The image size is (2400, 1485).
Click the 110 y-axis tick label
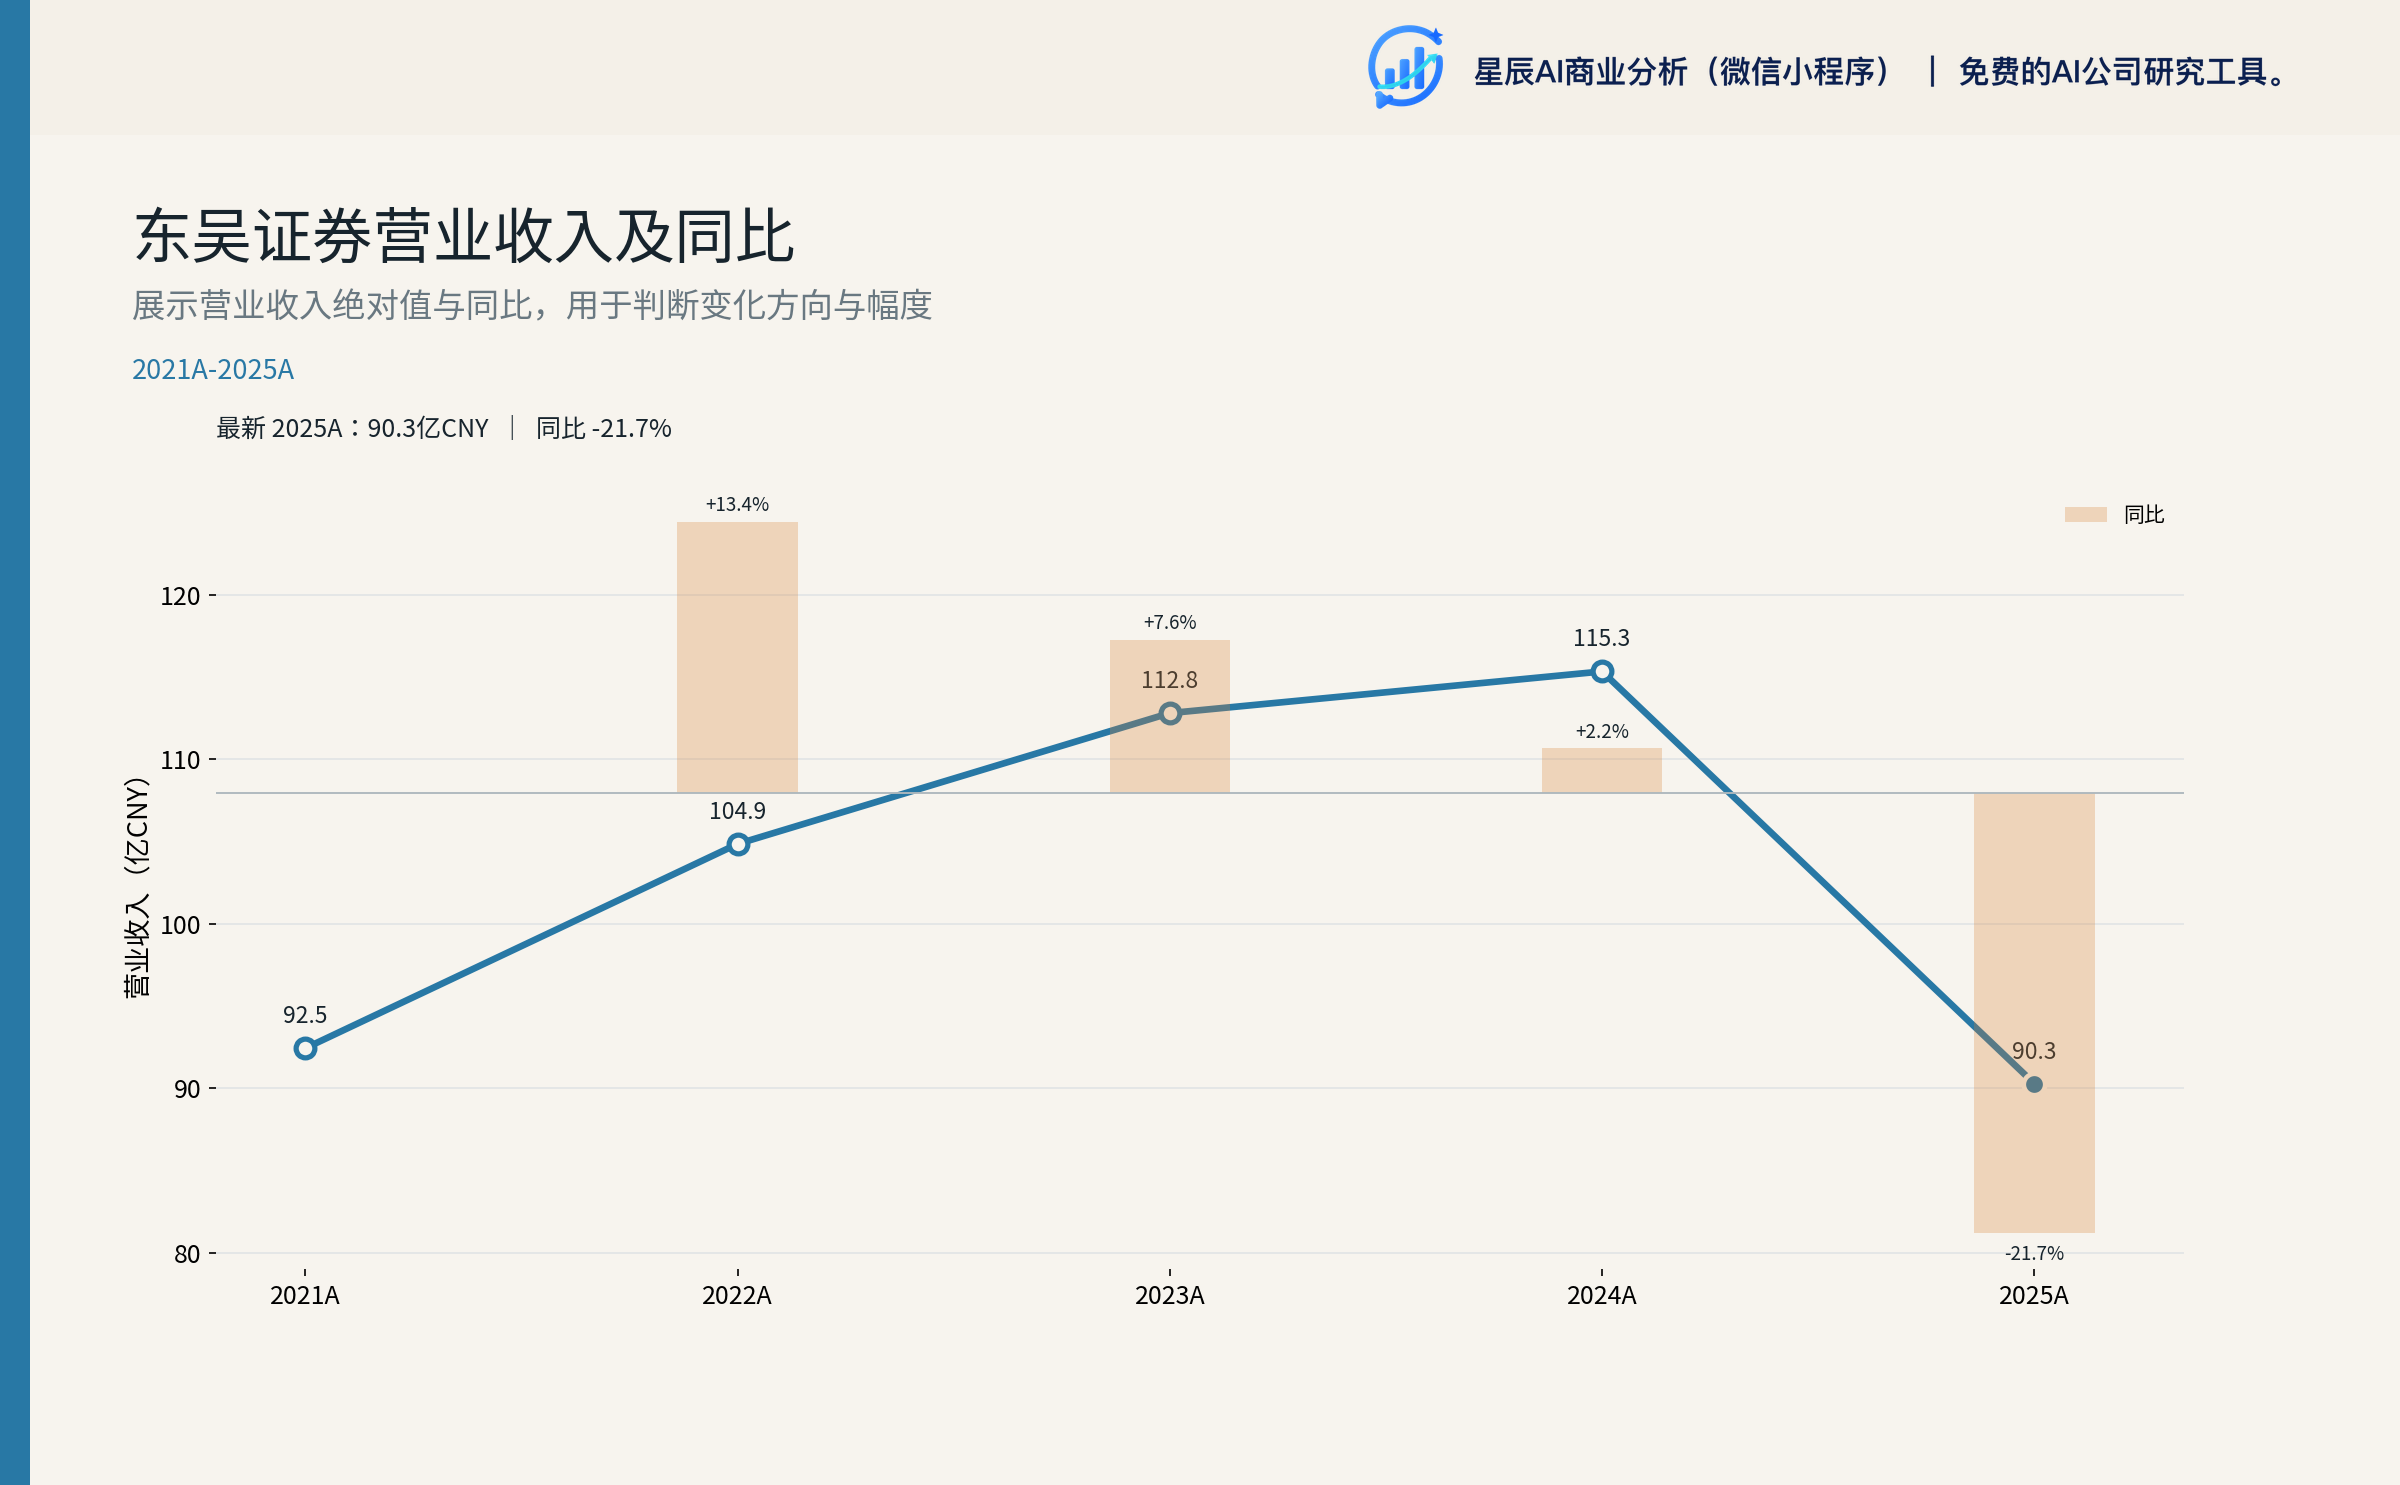(181, 760)
